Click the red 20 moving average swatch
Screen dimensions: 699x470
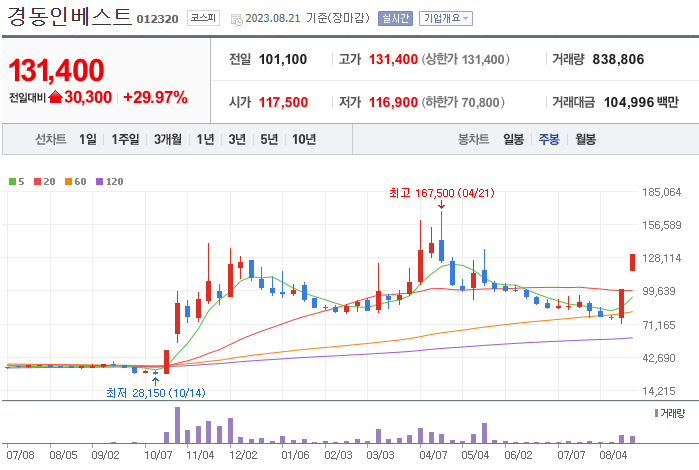[x=37, y=181]
